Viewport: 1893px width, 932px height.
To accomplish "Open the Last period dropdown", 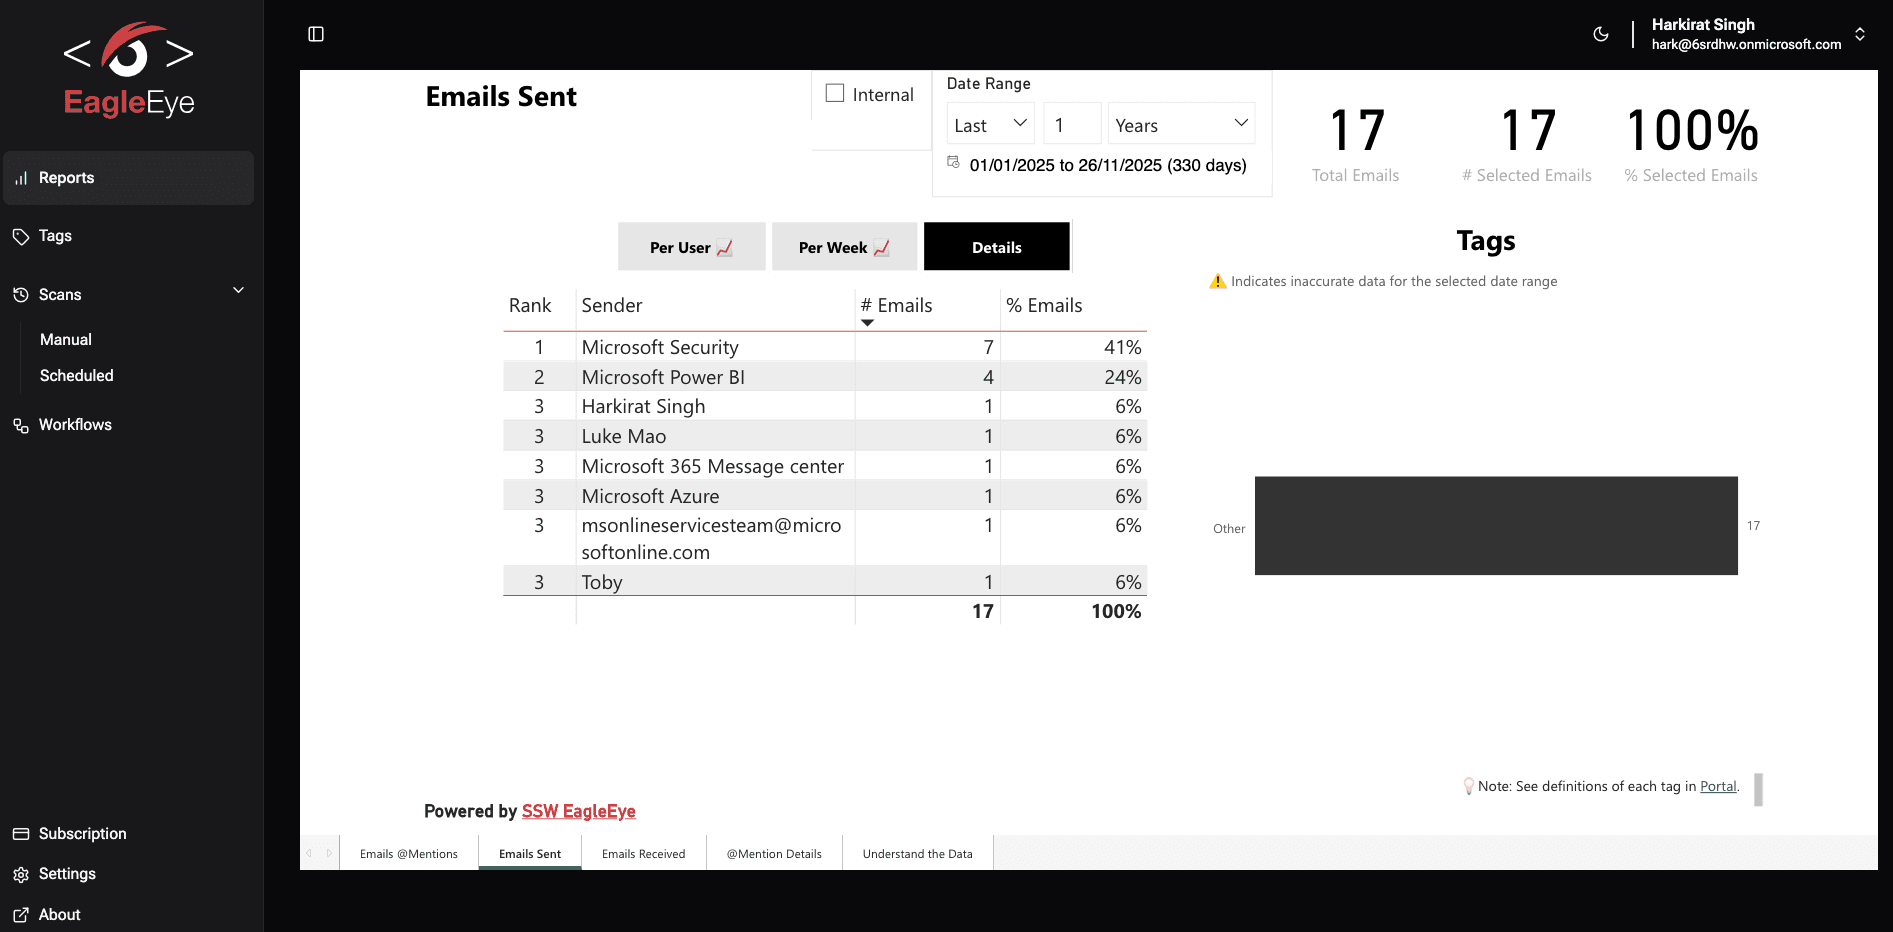I will point(989,123).
